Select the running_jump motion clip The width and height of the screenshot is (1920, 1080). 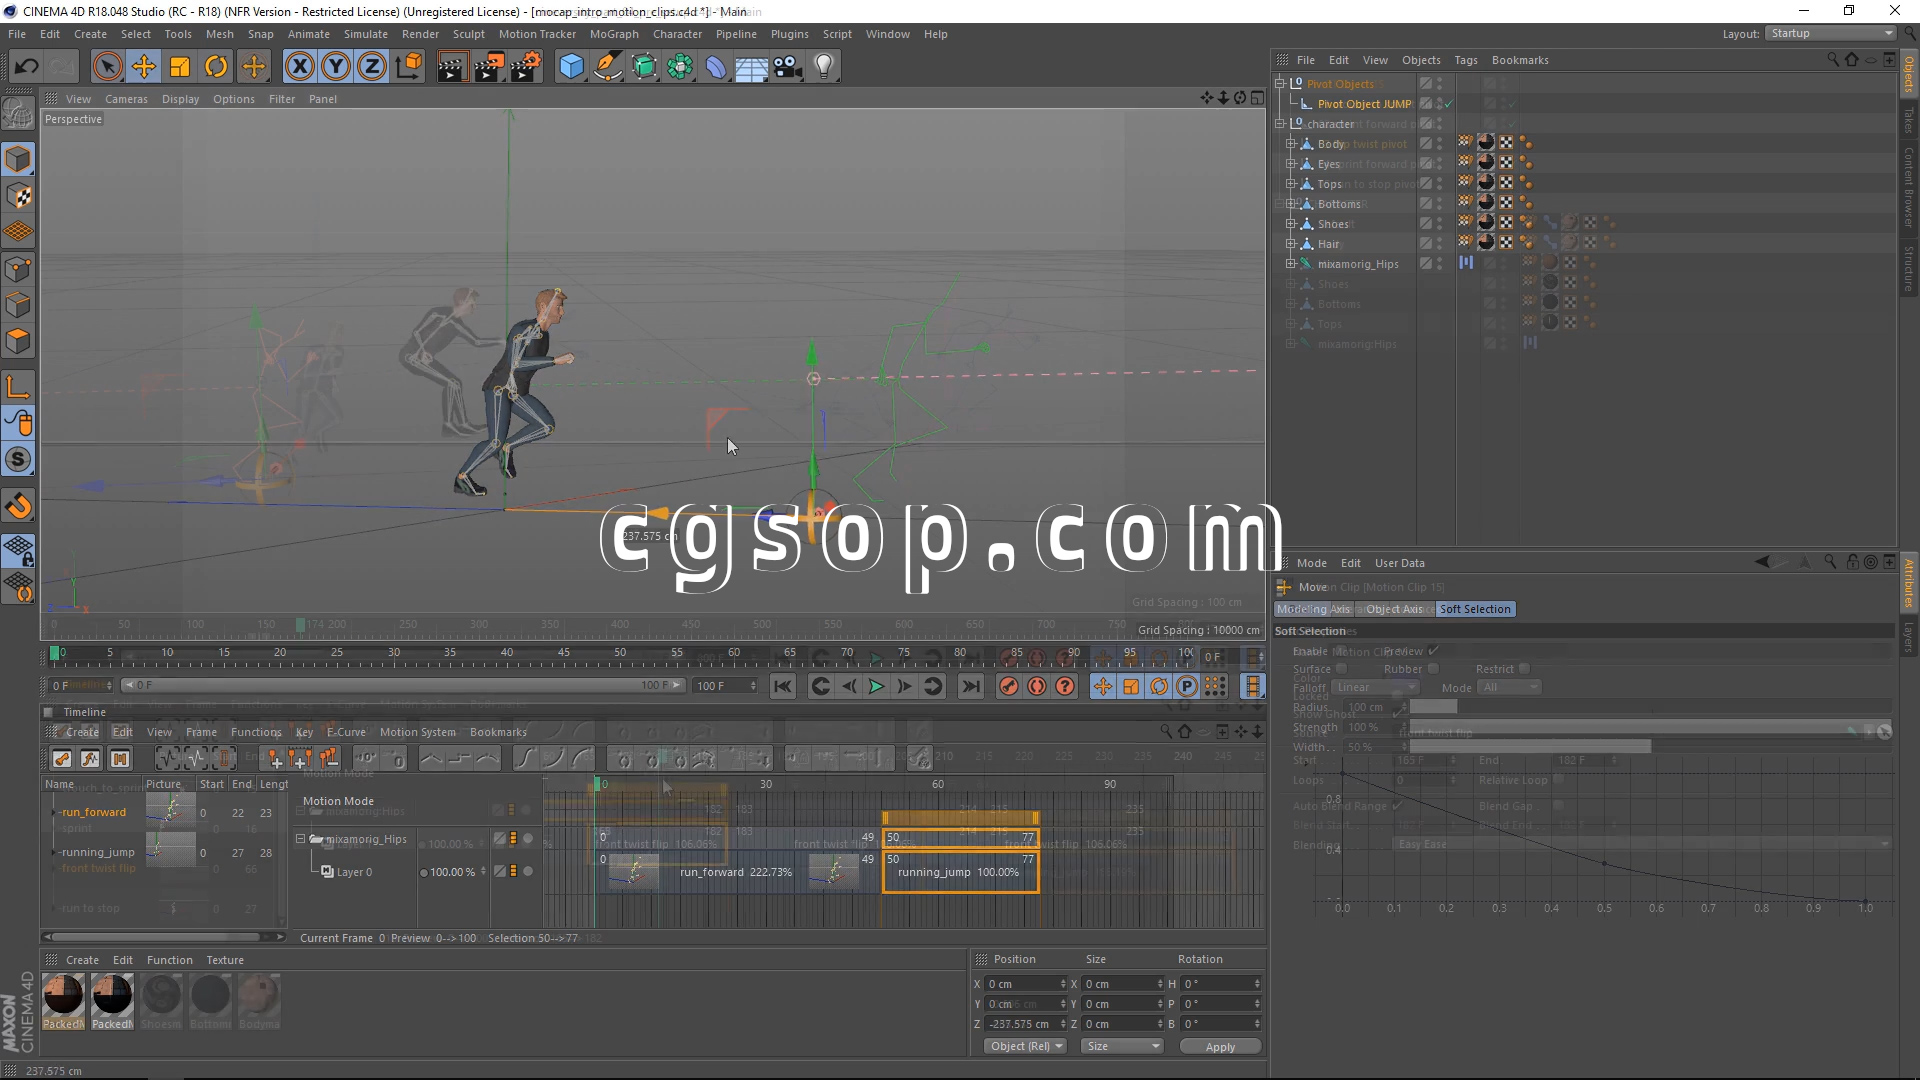click(958, 872)
